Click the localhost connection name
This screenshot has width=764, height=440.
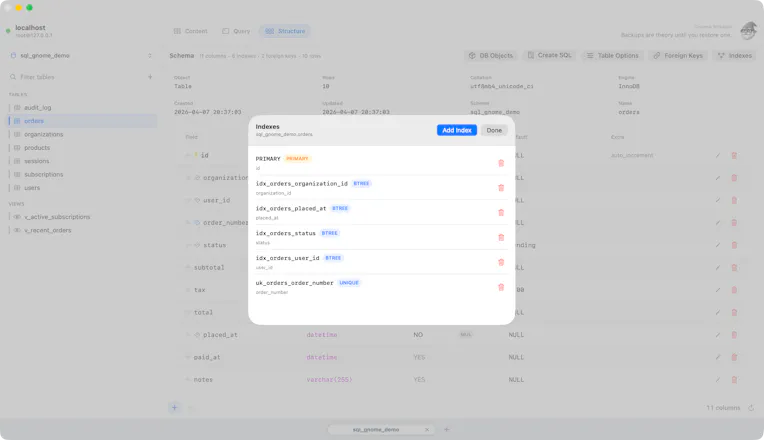30,28
